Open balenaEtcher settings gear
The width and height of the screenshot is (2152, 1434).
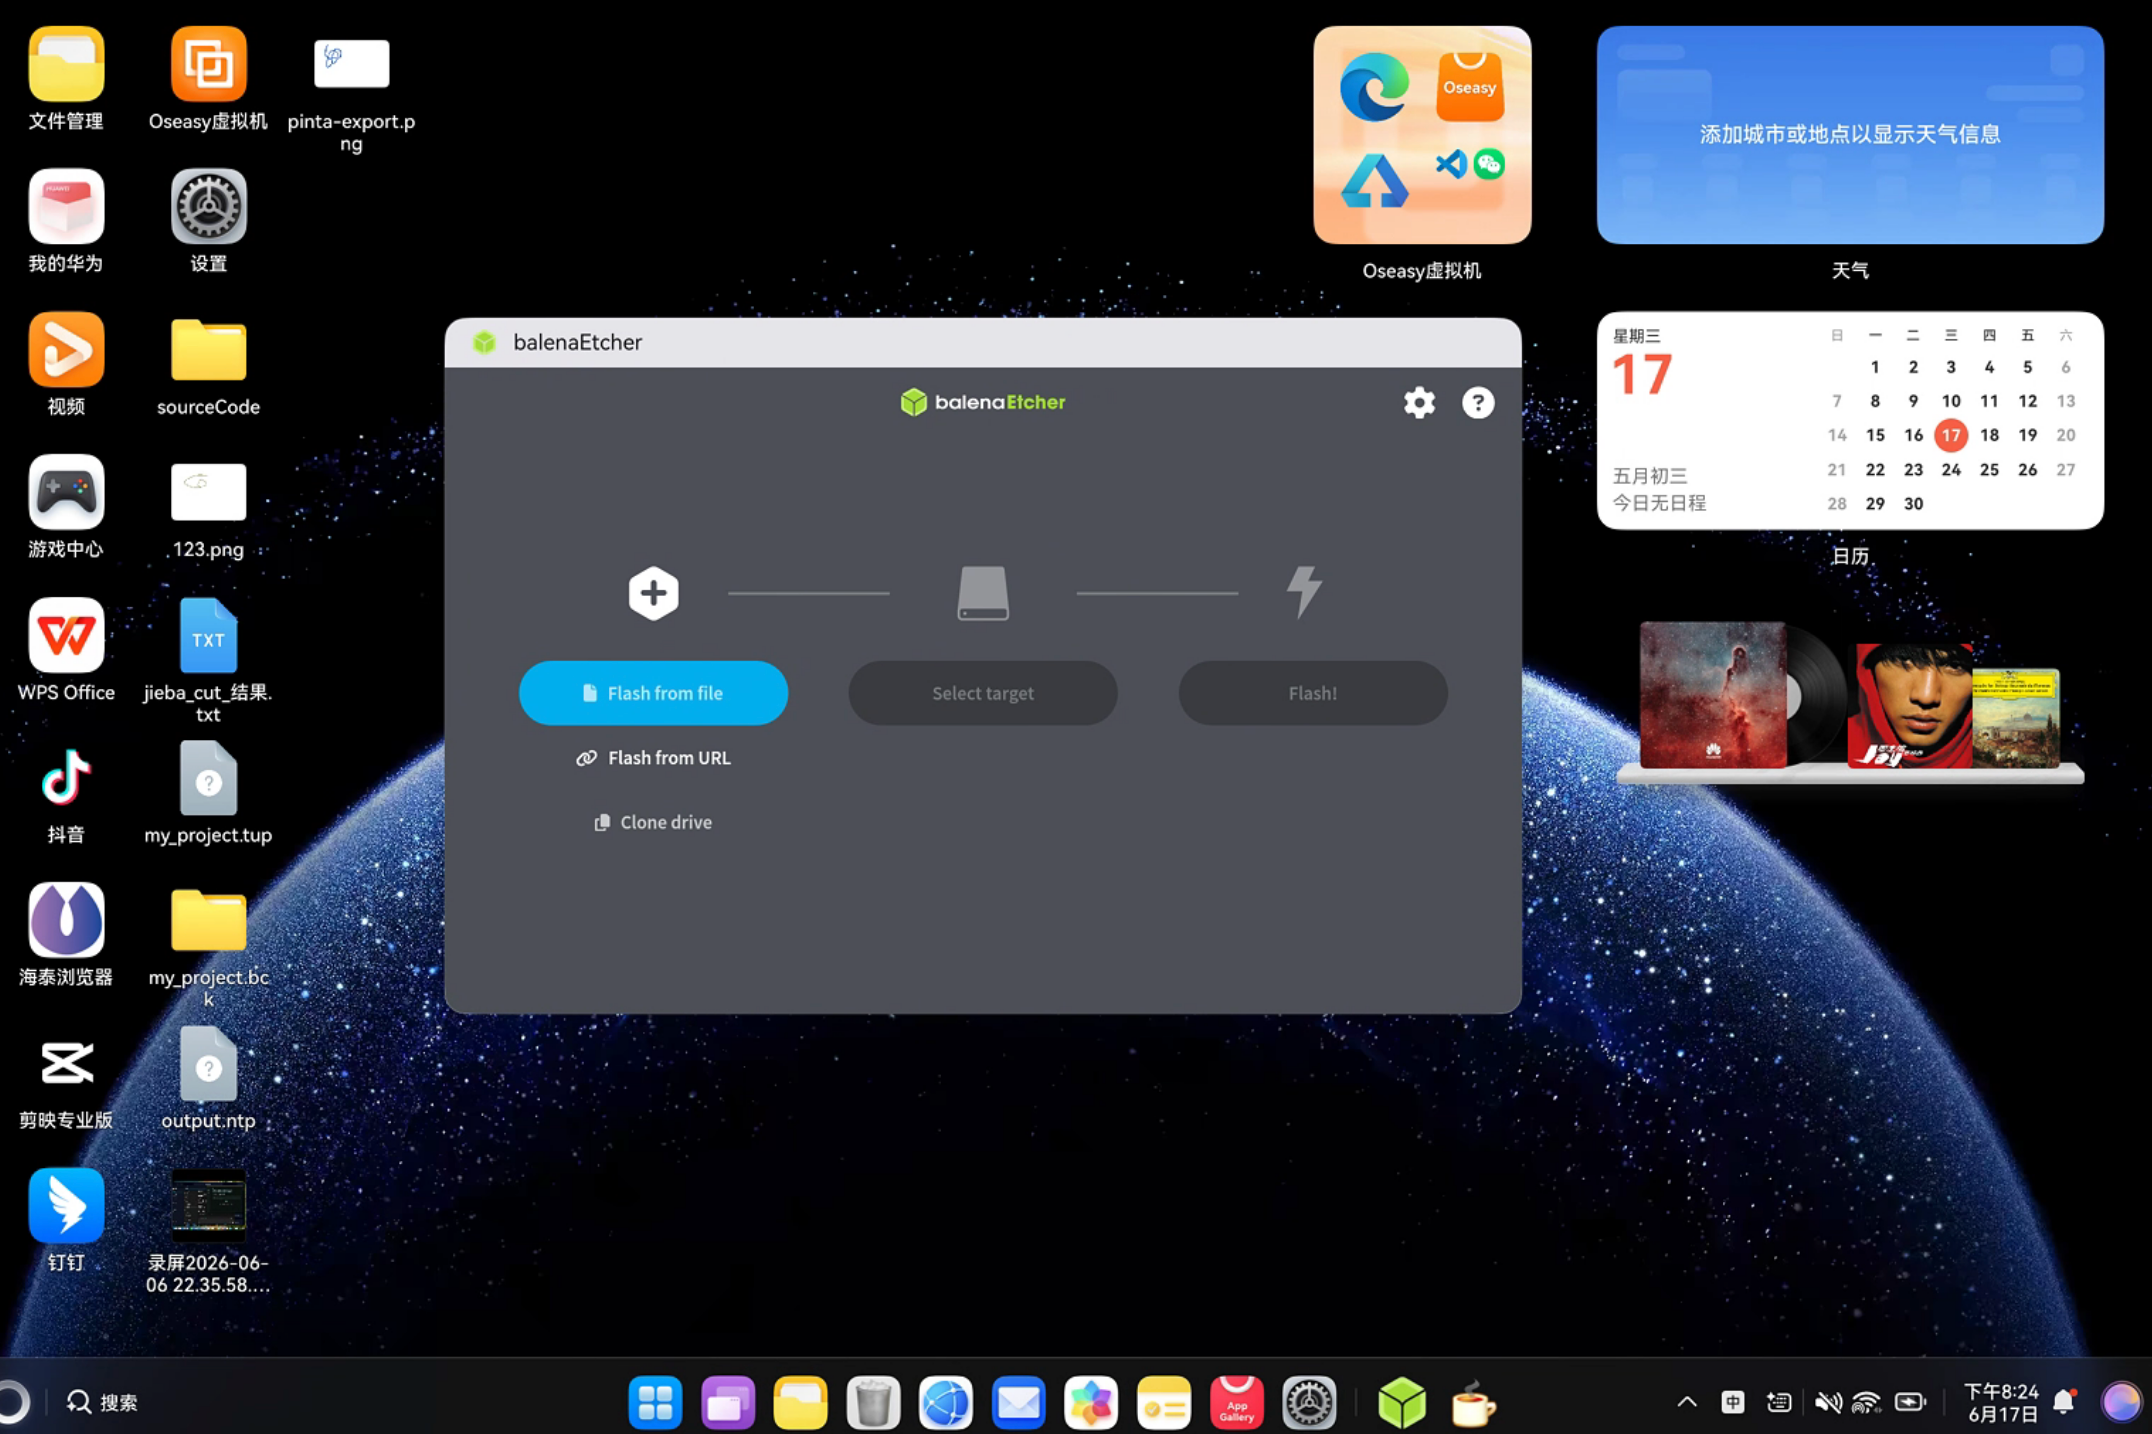click(1419, 403)
